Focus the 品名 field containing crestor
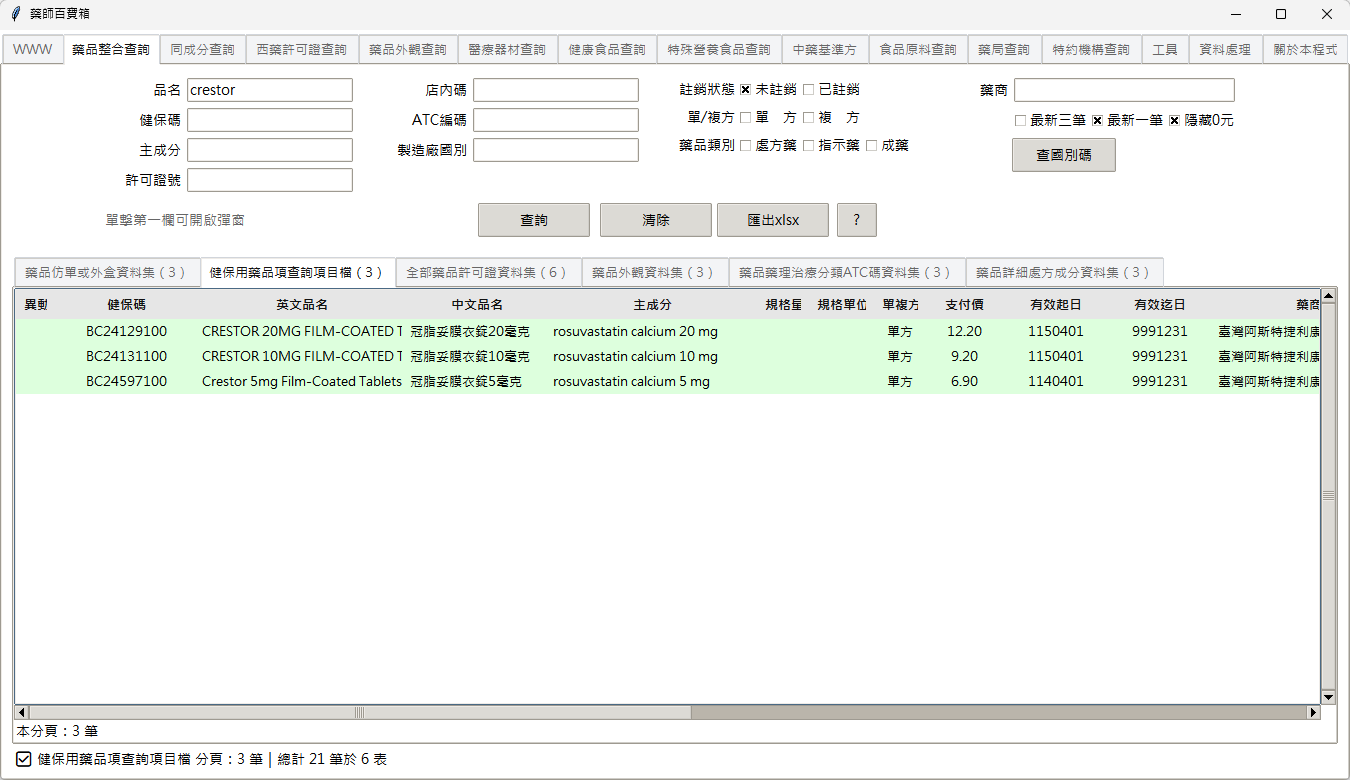 [270, 90]
